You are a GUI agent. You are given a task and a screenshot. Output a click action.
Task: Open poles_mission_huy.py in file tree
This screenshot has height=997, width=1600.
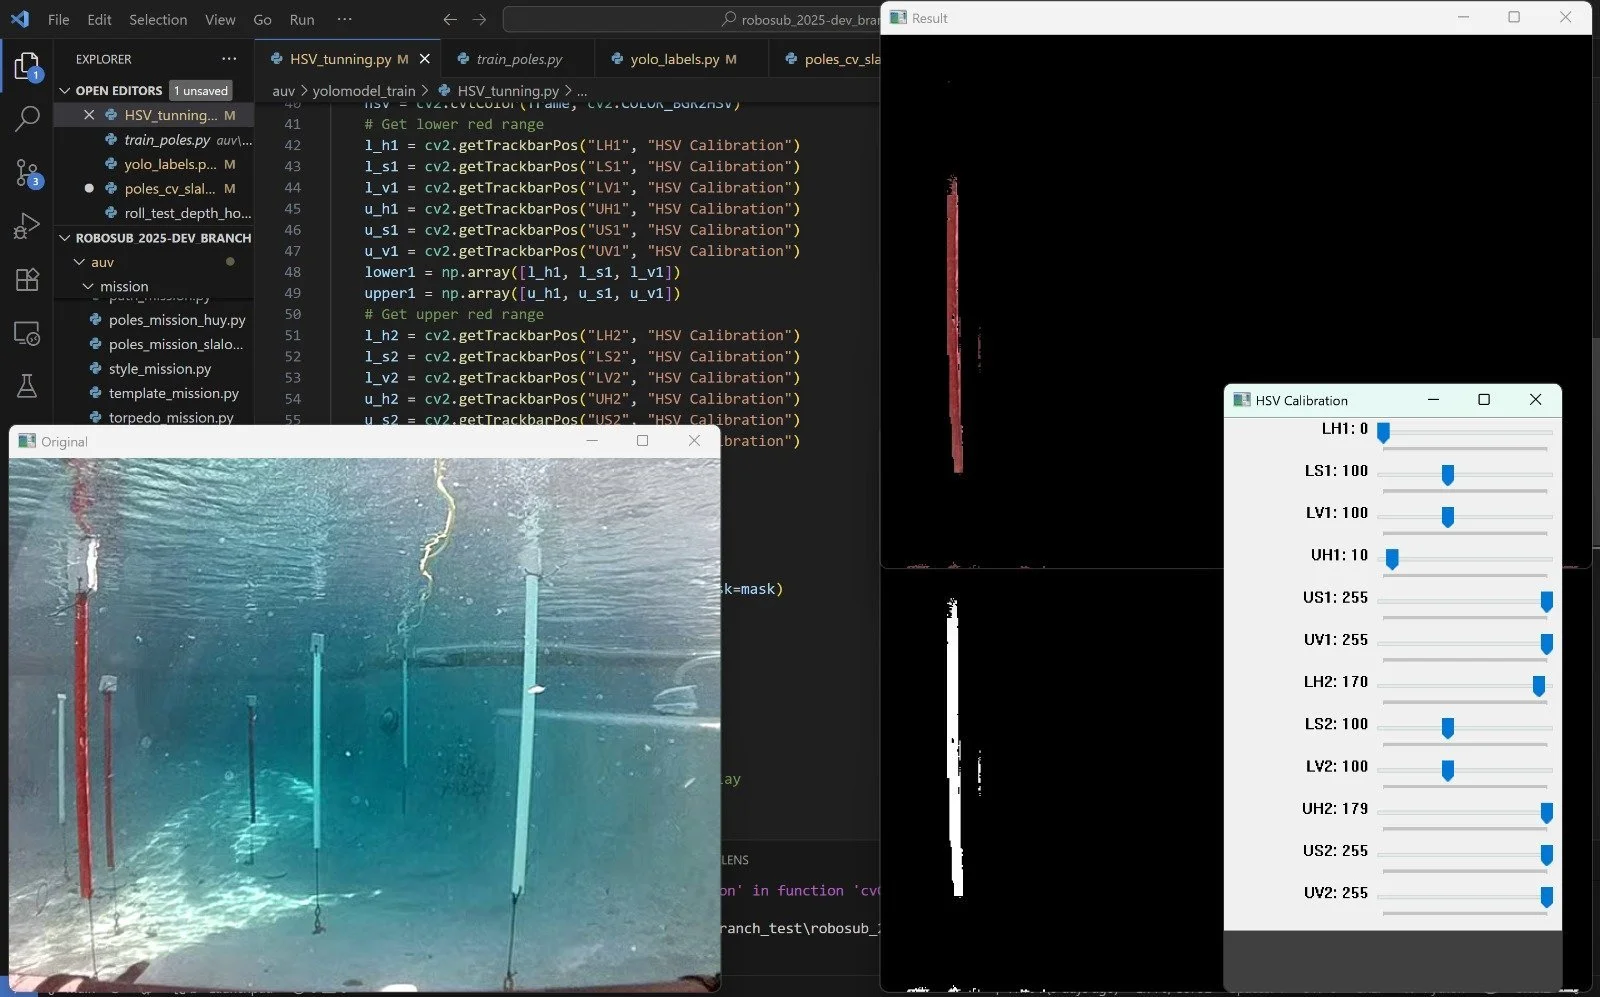pyautogui.click(x=153, y=320)
